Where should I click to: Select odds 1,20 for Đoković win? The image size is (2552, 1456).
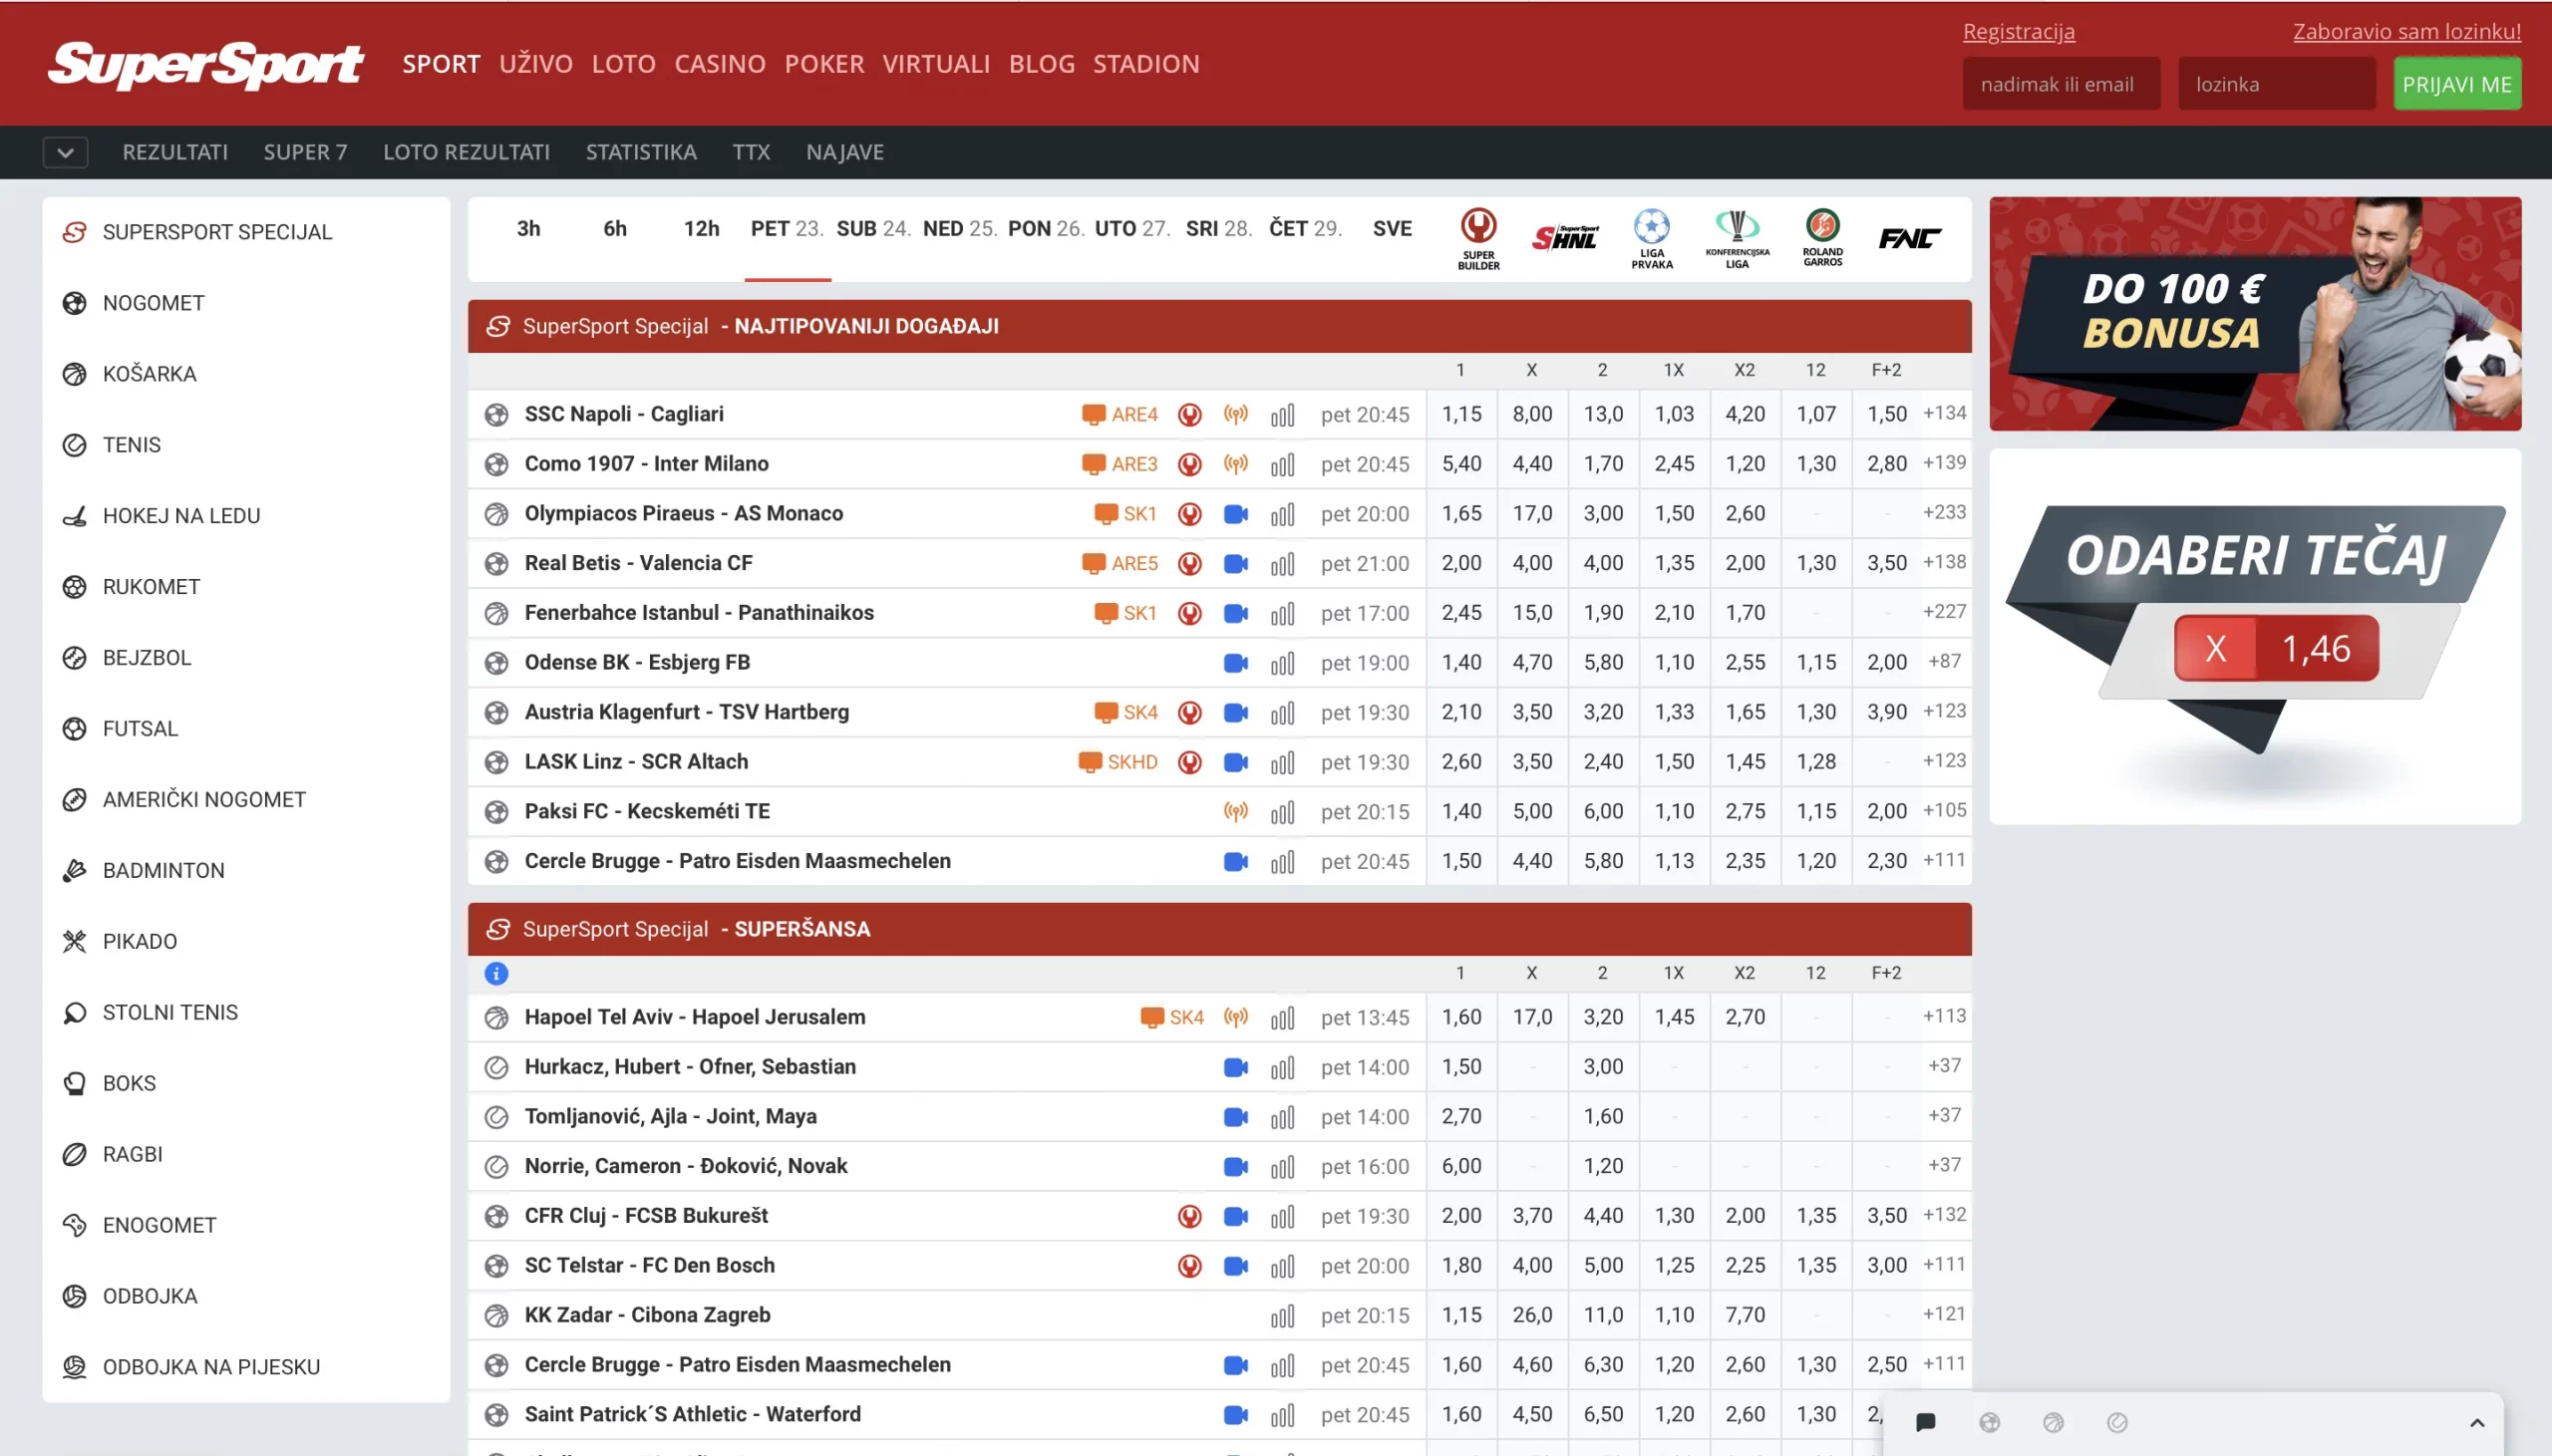pos(1603,1166)
